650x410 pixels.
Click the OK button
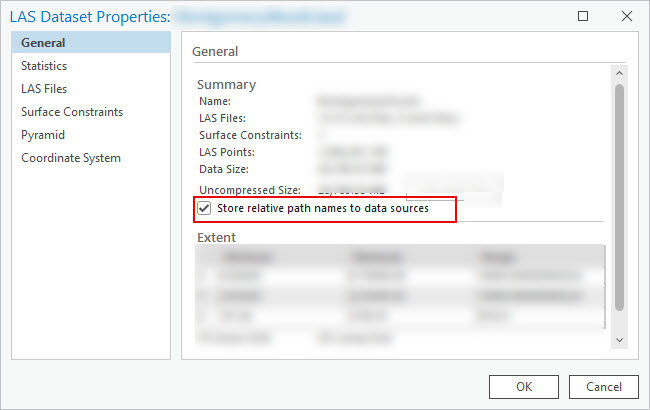(523, 386)
